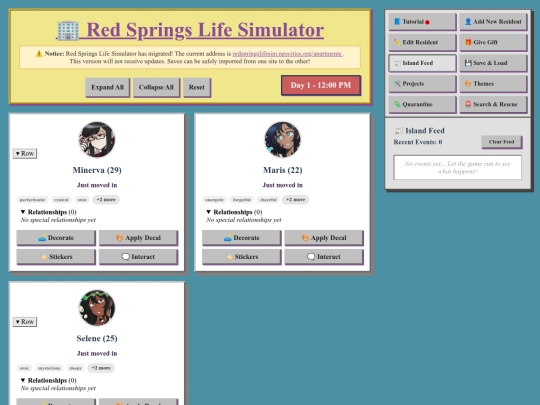Click Minerva's avatar portrait
Image resolution: width=540 pixels, height=405 pixels.
(97, 139)
